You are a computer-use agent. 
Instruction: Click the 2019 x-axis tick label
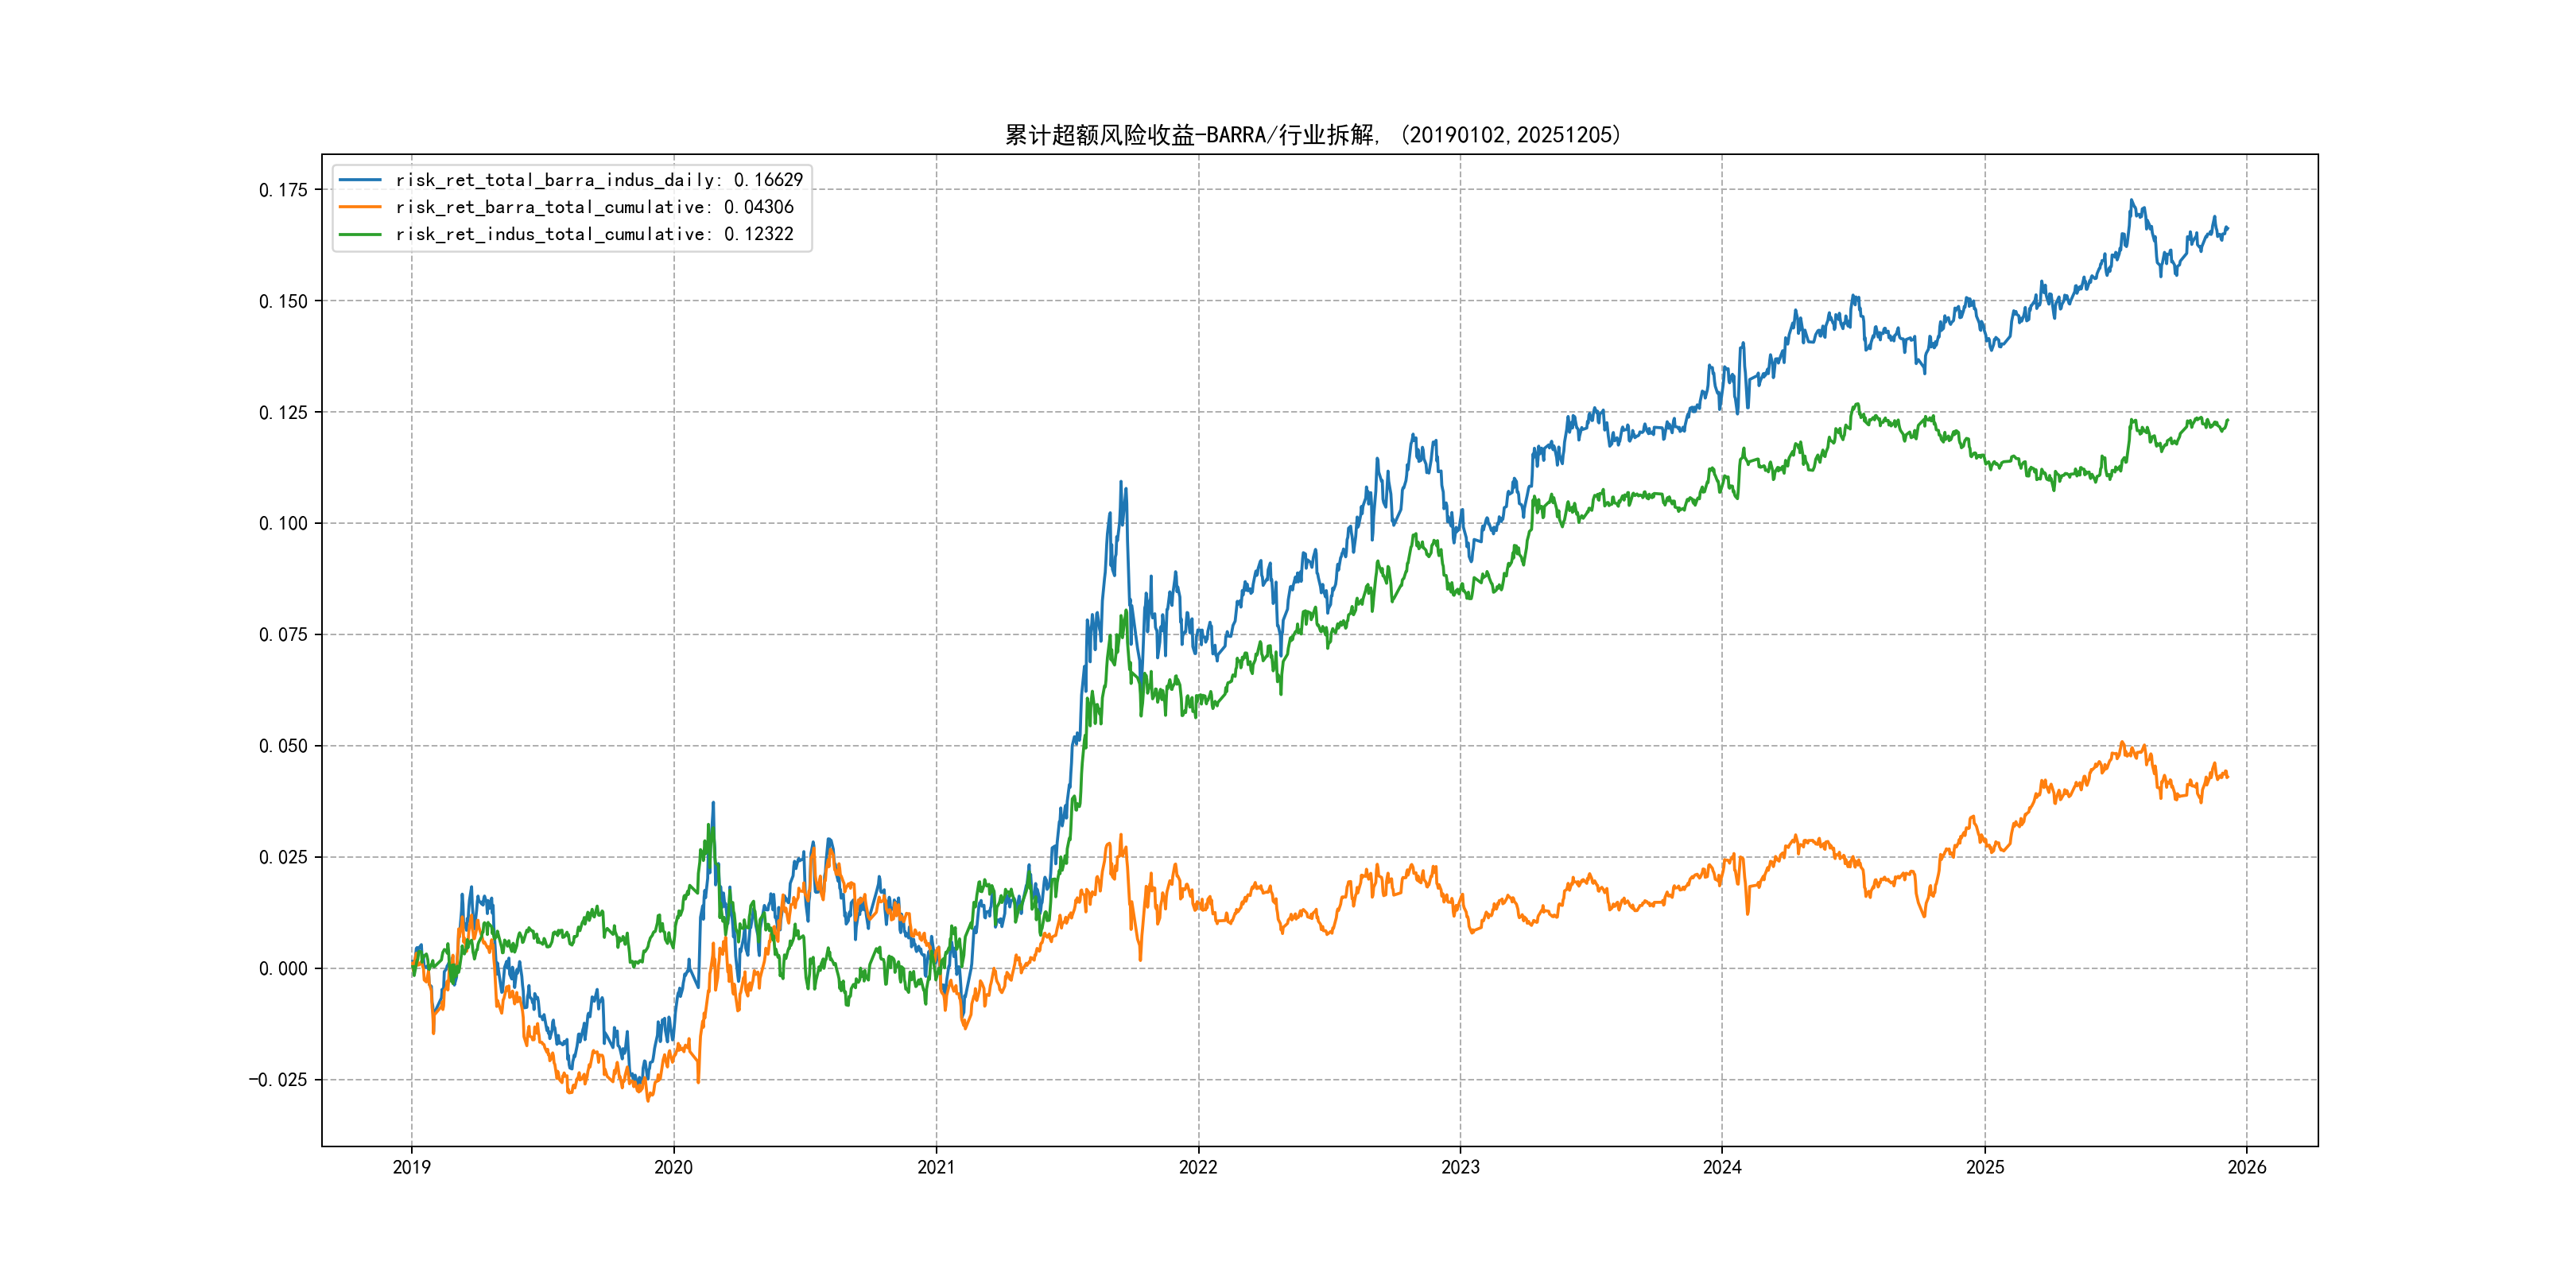click(411, 1167)
